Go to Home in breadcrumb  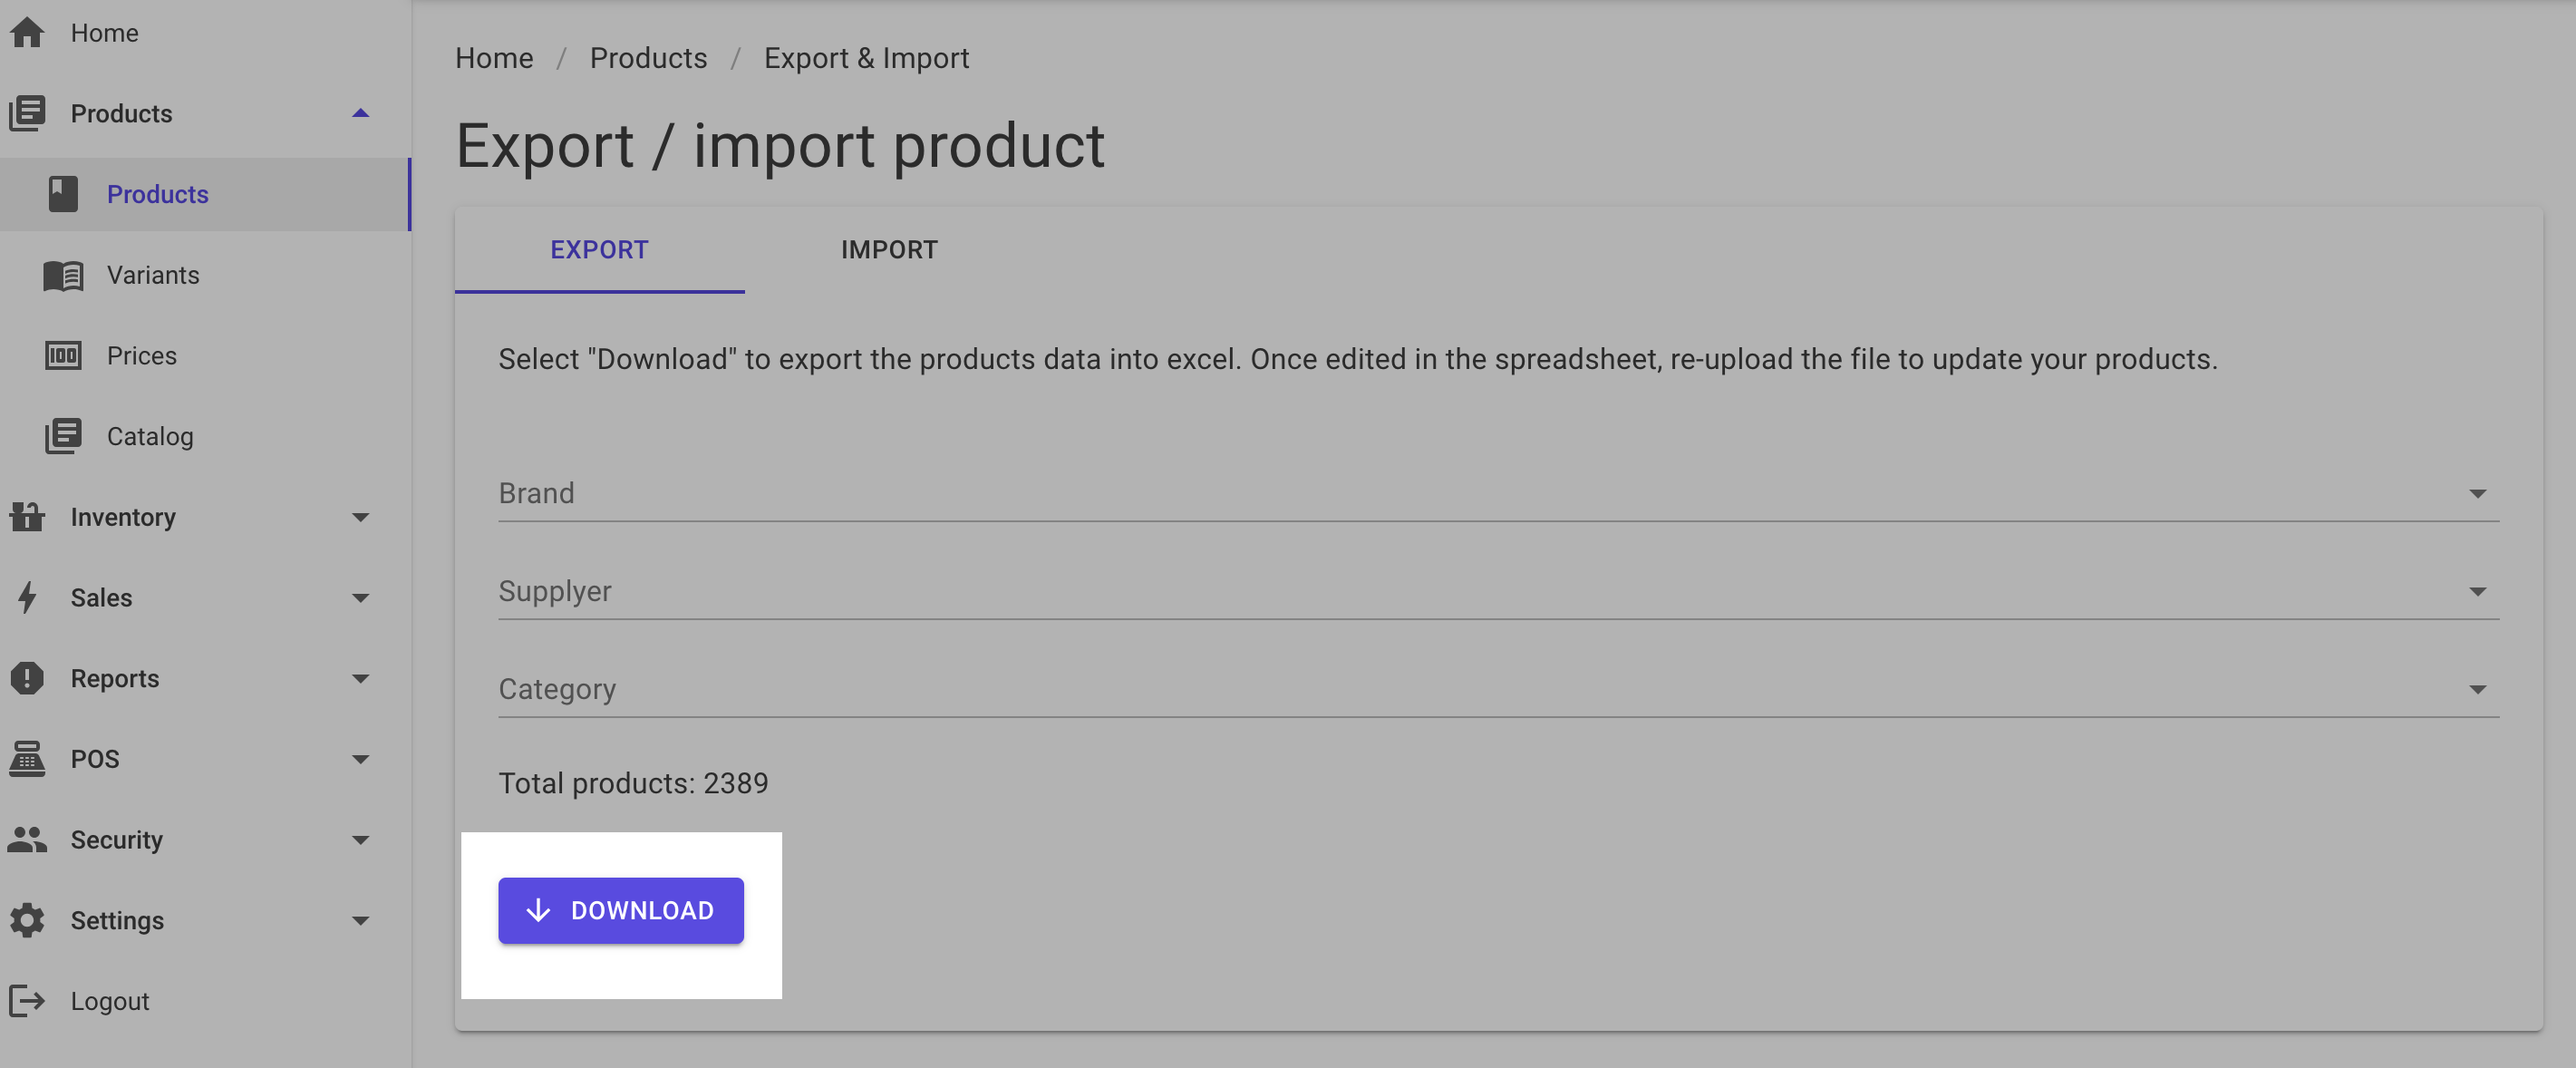click(494, 58)
